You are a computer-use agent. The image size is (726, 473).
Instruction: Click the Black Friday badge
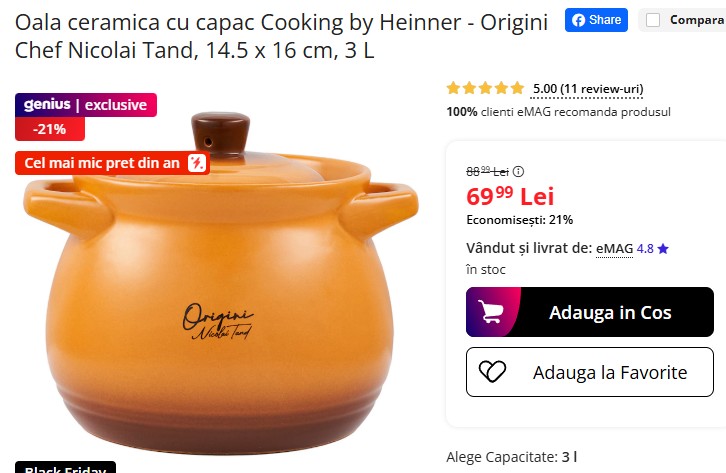[x=65, y=467]
